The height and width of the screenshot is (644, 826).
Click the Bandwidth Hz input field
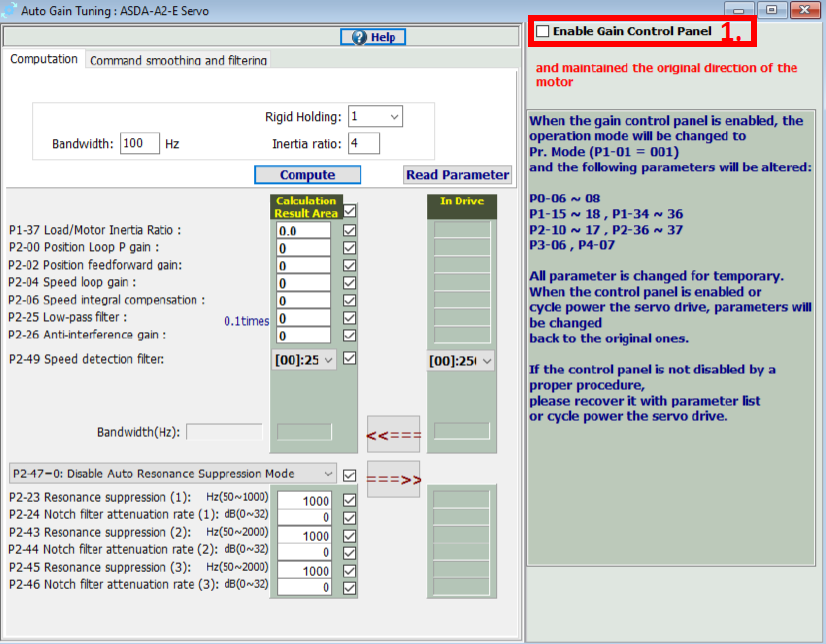coord(139,144)
